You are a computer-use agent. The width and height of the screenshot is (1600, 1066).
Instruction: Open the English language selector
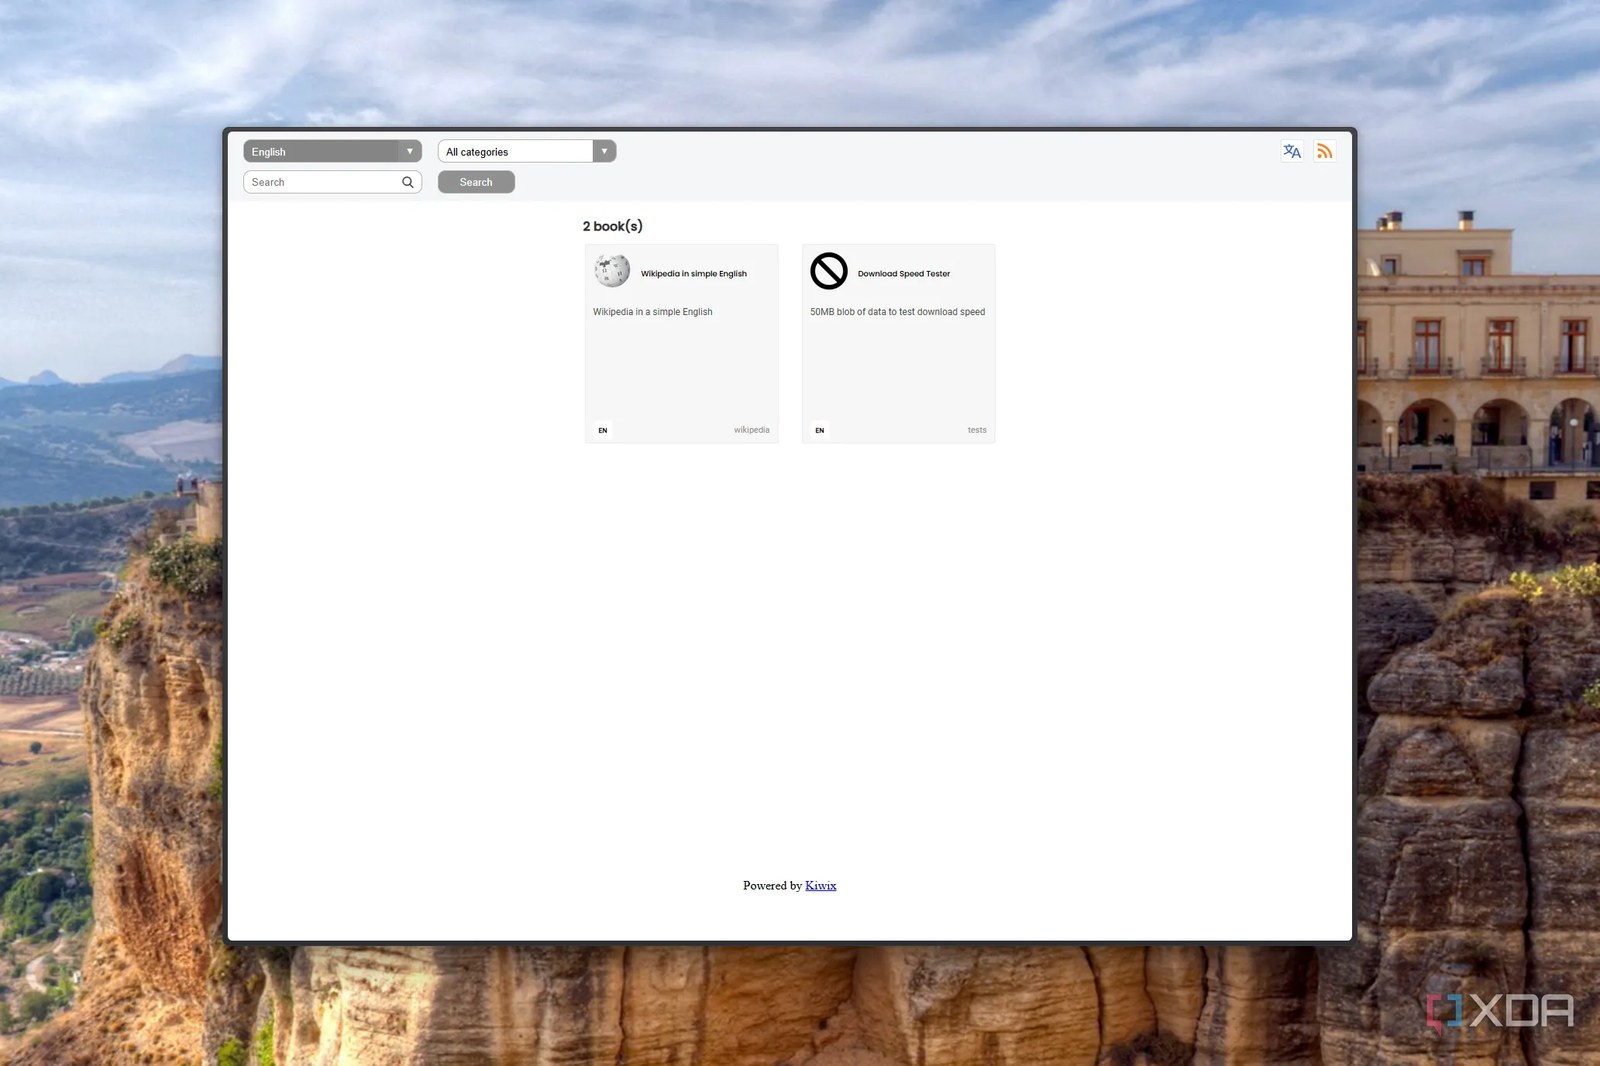tap(332, 151)
